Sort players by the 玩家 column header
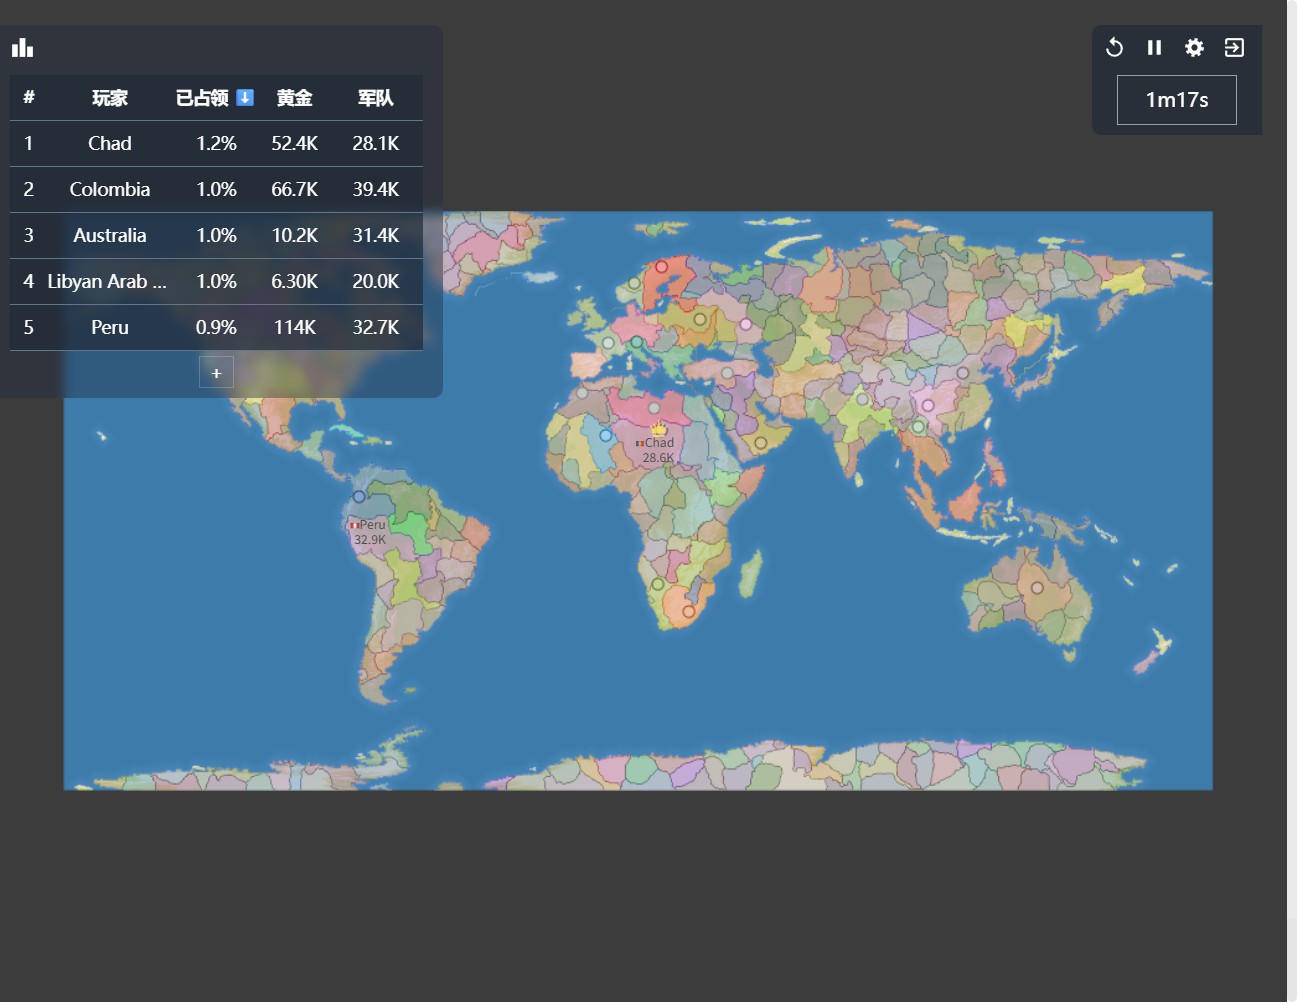 tap(110, 97)
